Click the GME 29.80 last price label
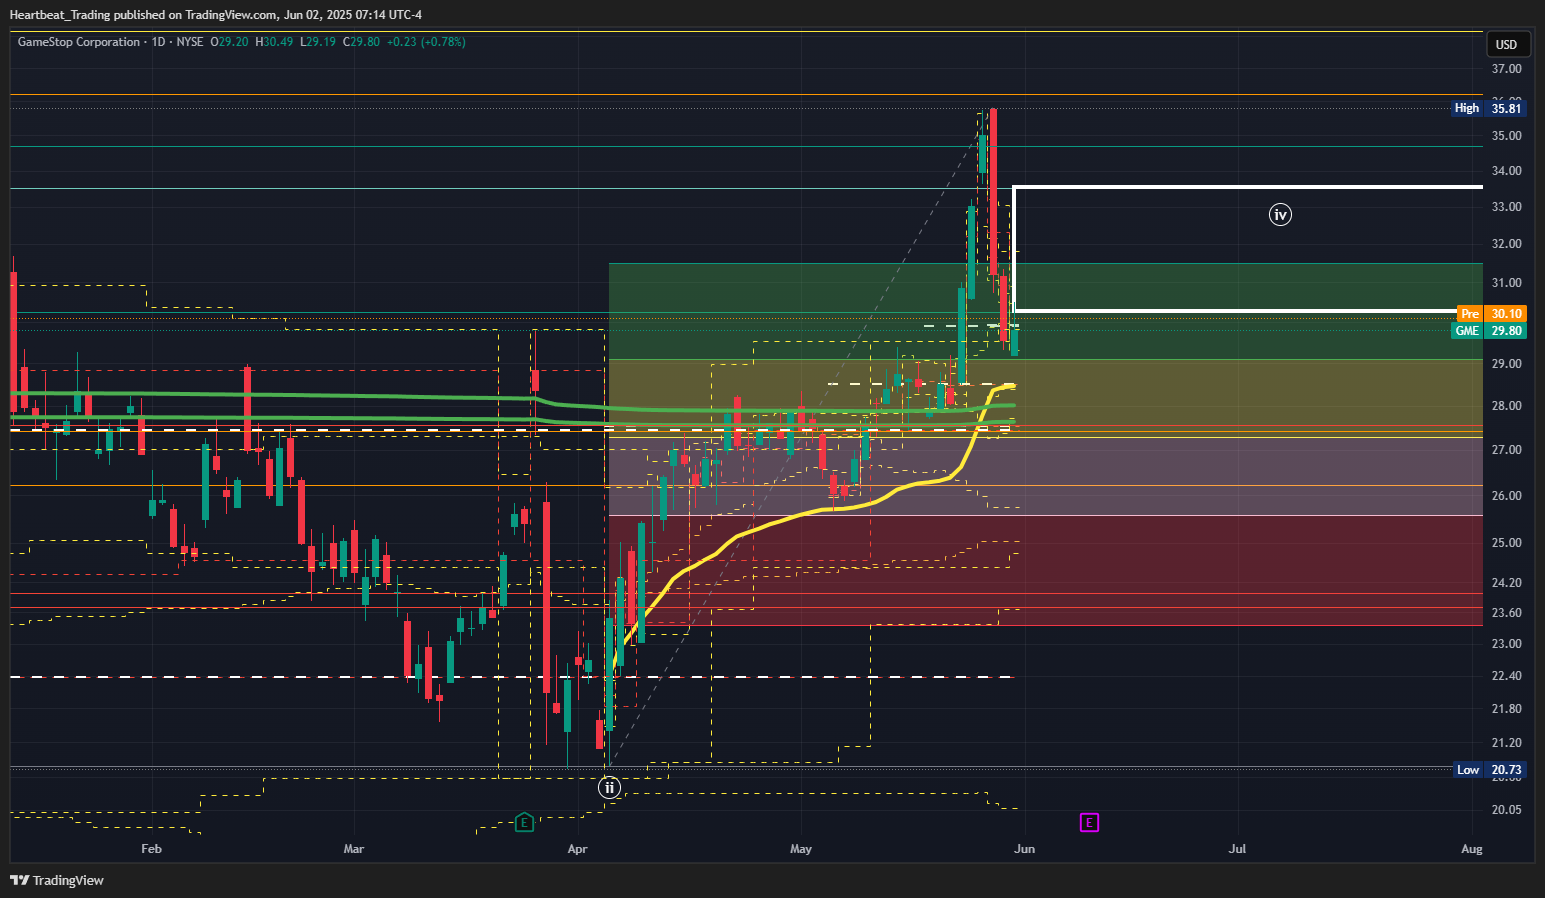 pyautogui.click(x=1488, y=331)
